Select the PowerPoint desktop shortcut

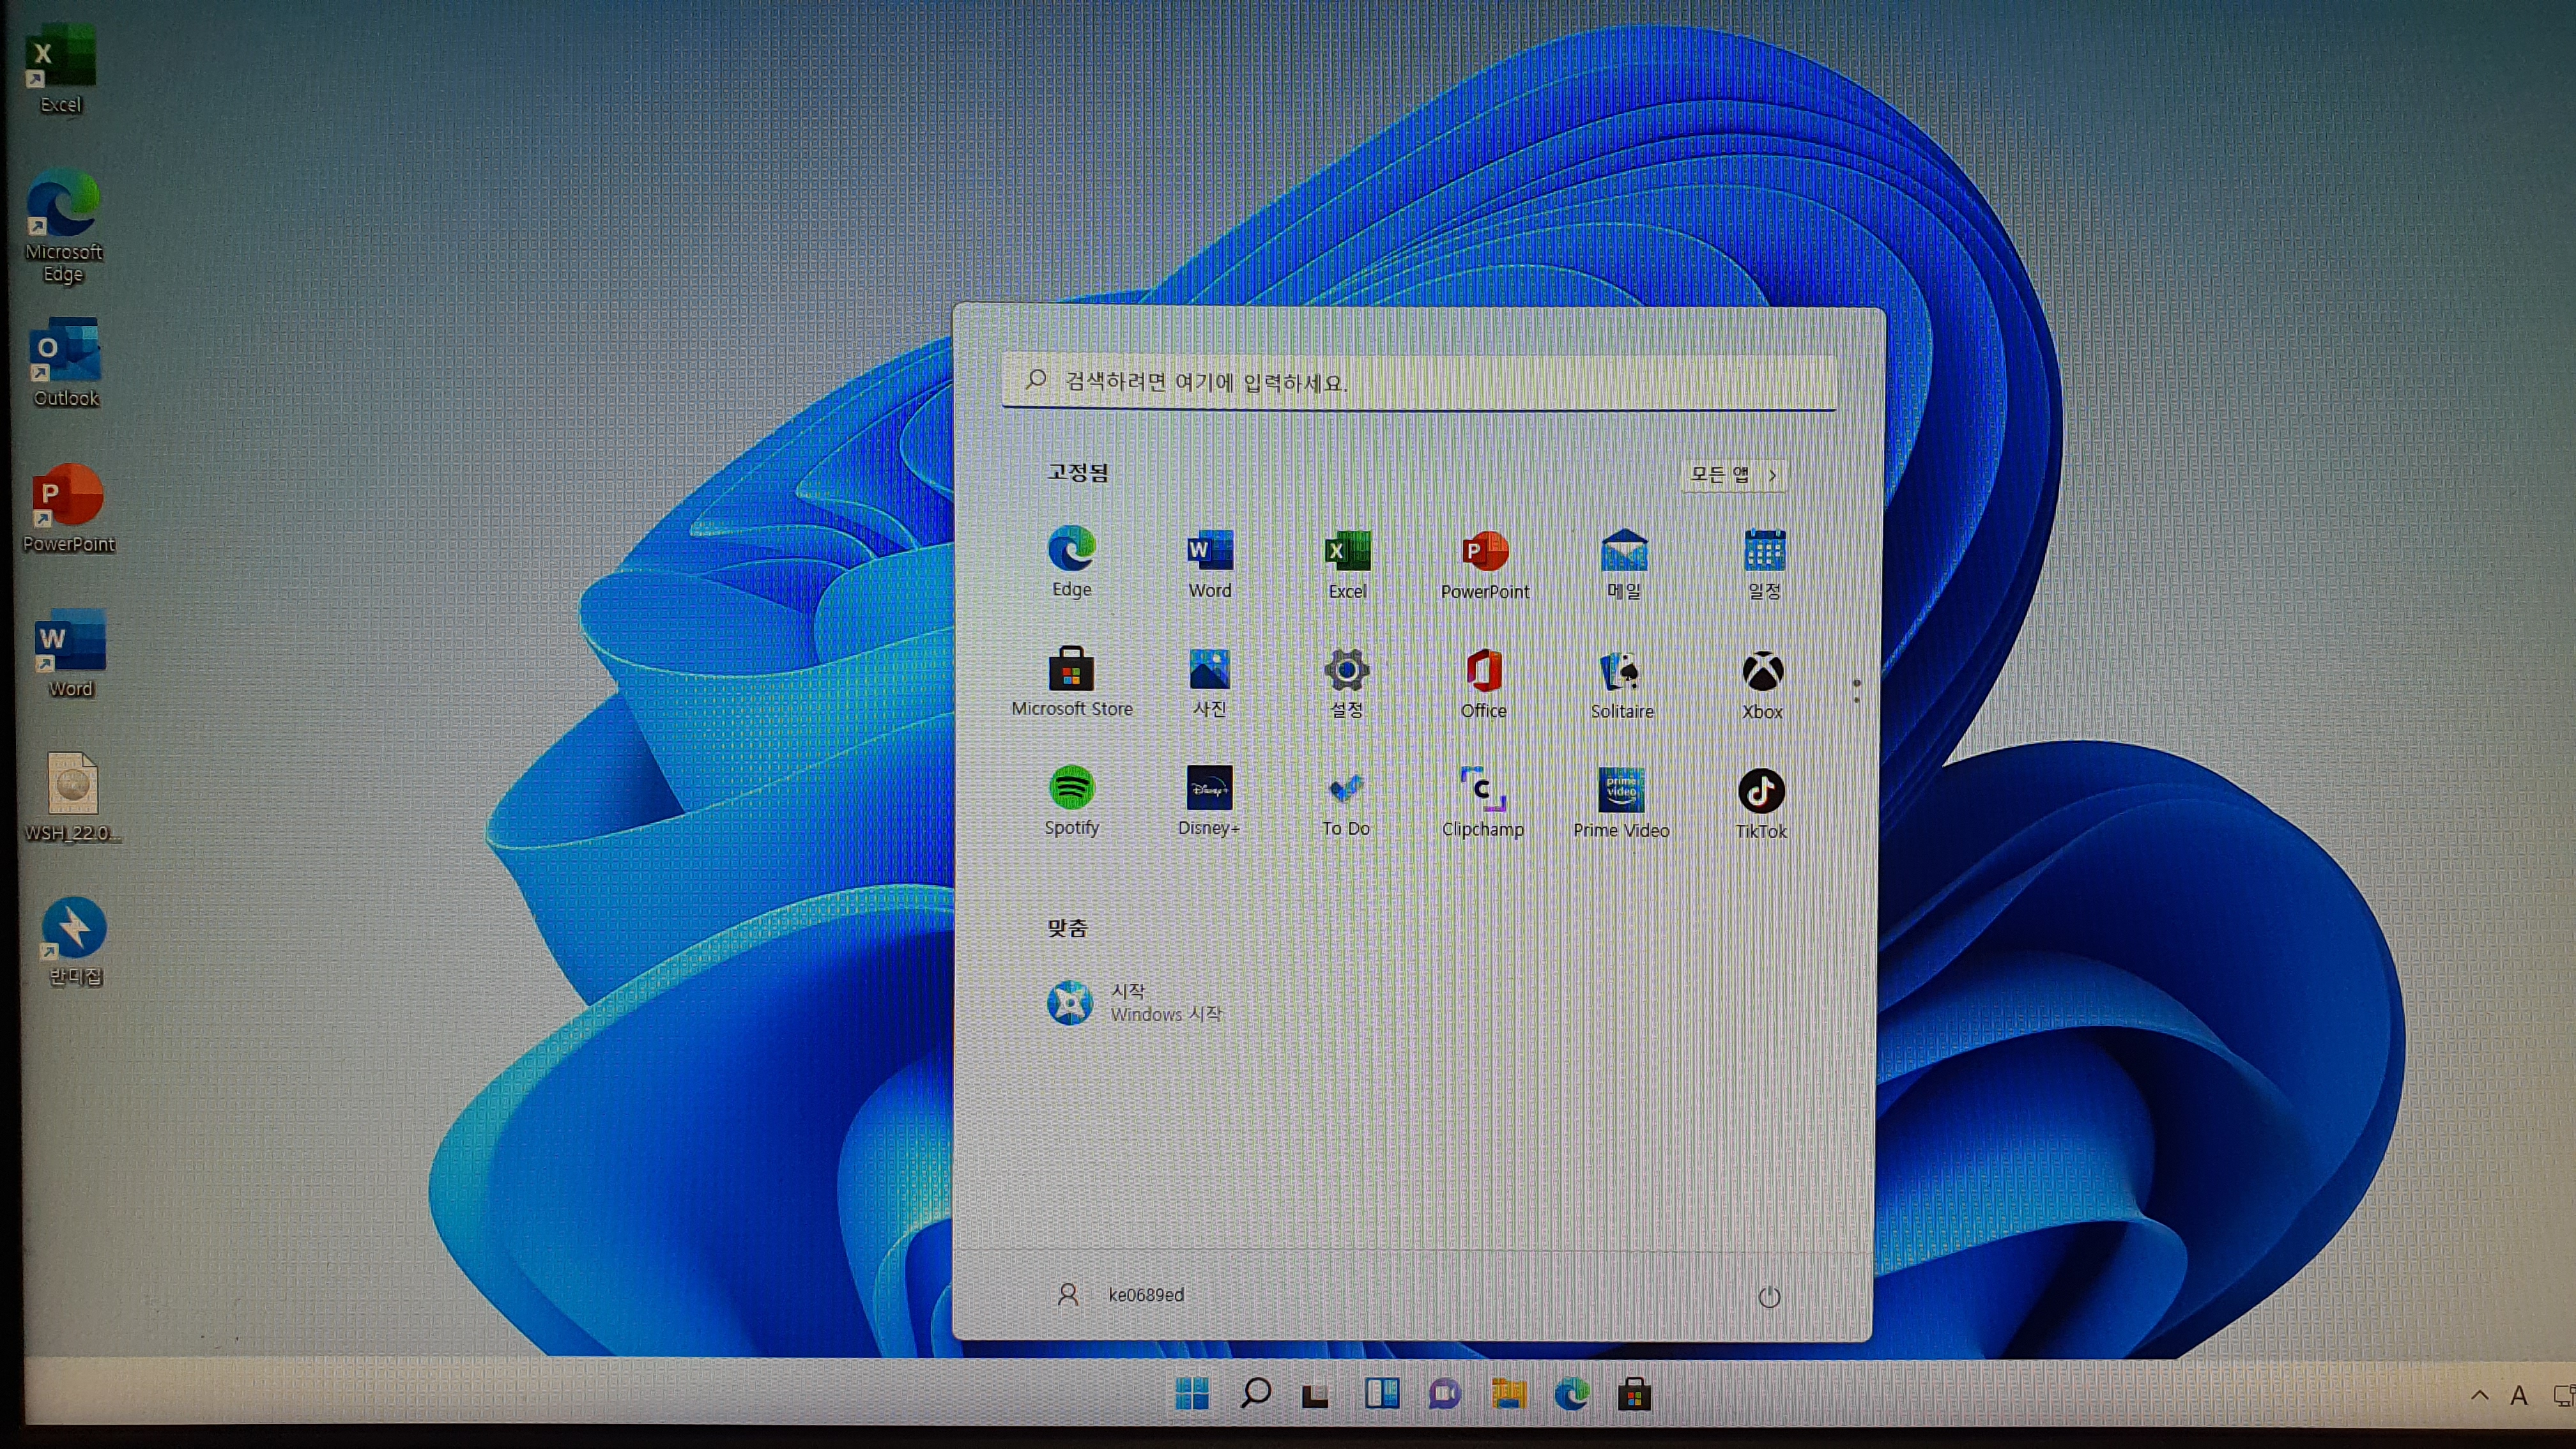pyautogui.click(x=68, y=508)
